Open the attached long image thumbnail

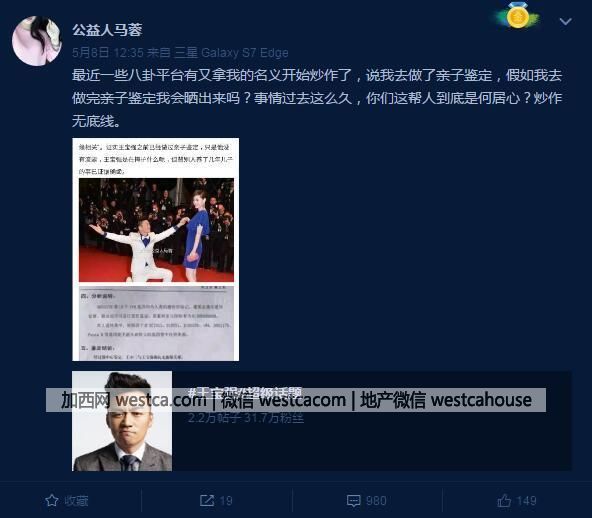coord(156,249)
